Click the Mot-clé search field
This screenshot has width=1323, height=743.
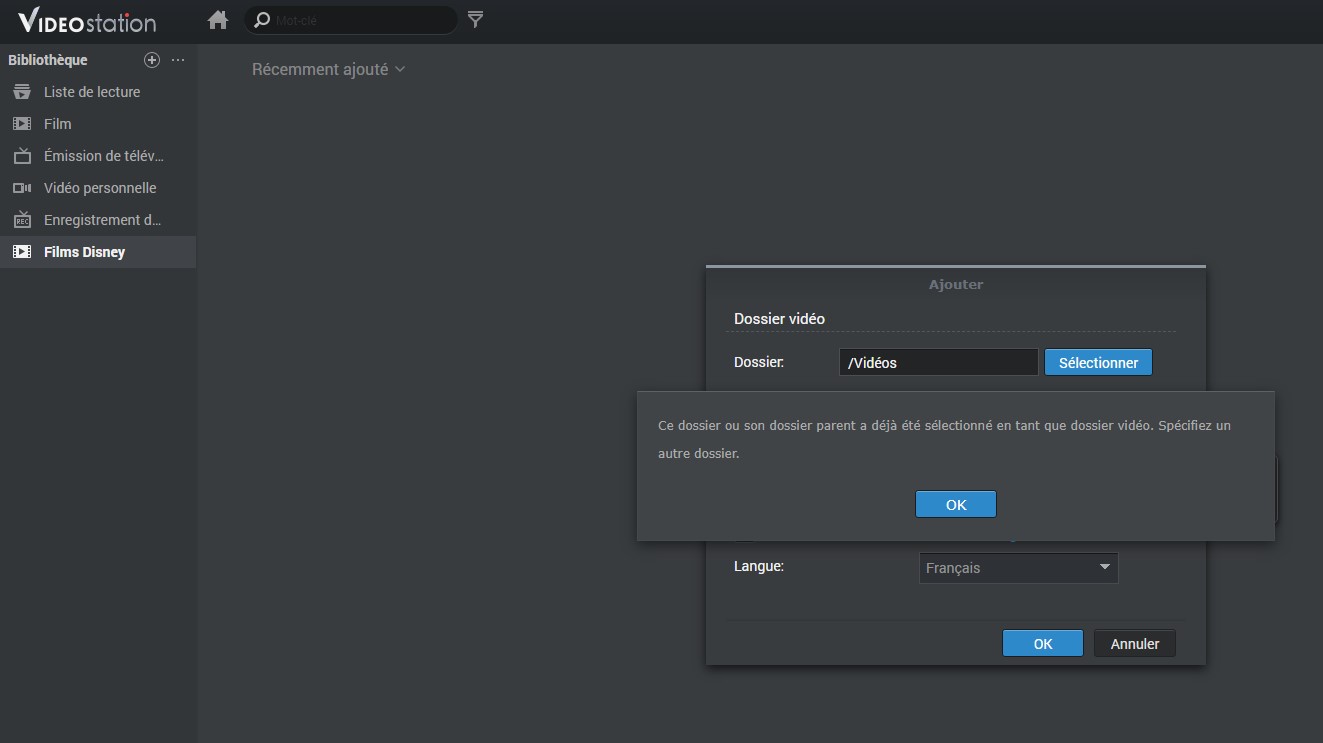coord(360,20)
